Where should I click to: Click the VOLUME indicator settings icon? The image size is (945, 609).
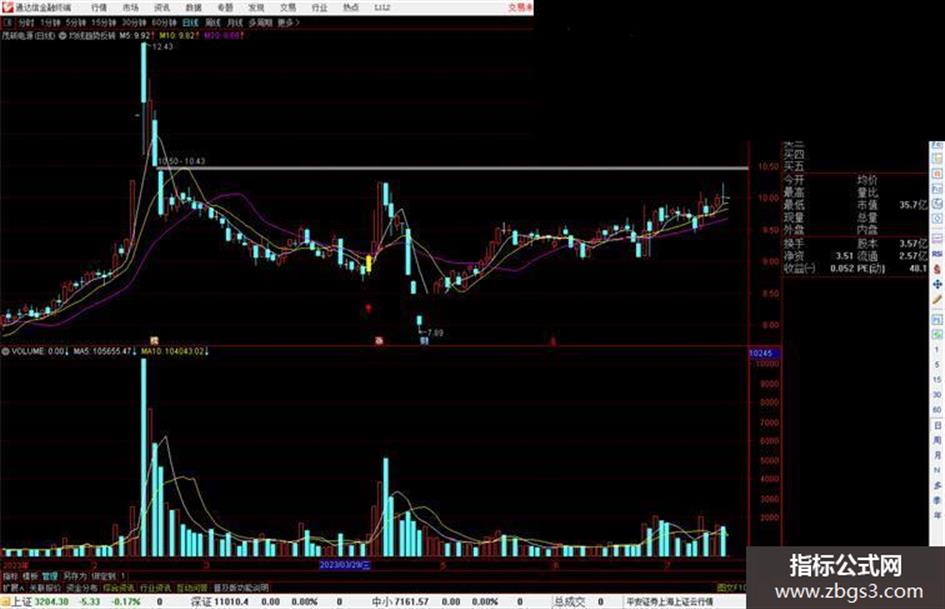point(5,351)
